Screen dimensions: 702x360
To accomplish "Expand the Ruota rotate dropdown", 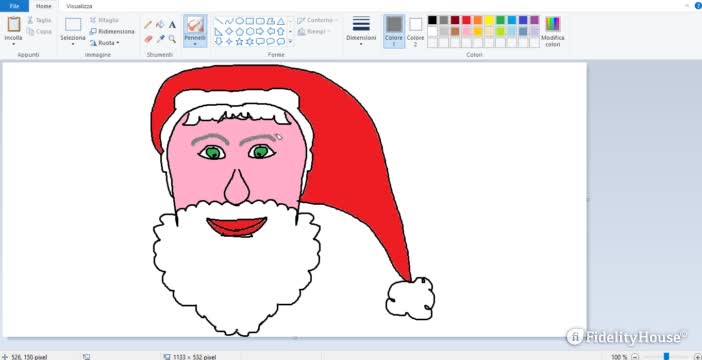I will [x=104, y=43].
